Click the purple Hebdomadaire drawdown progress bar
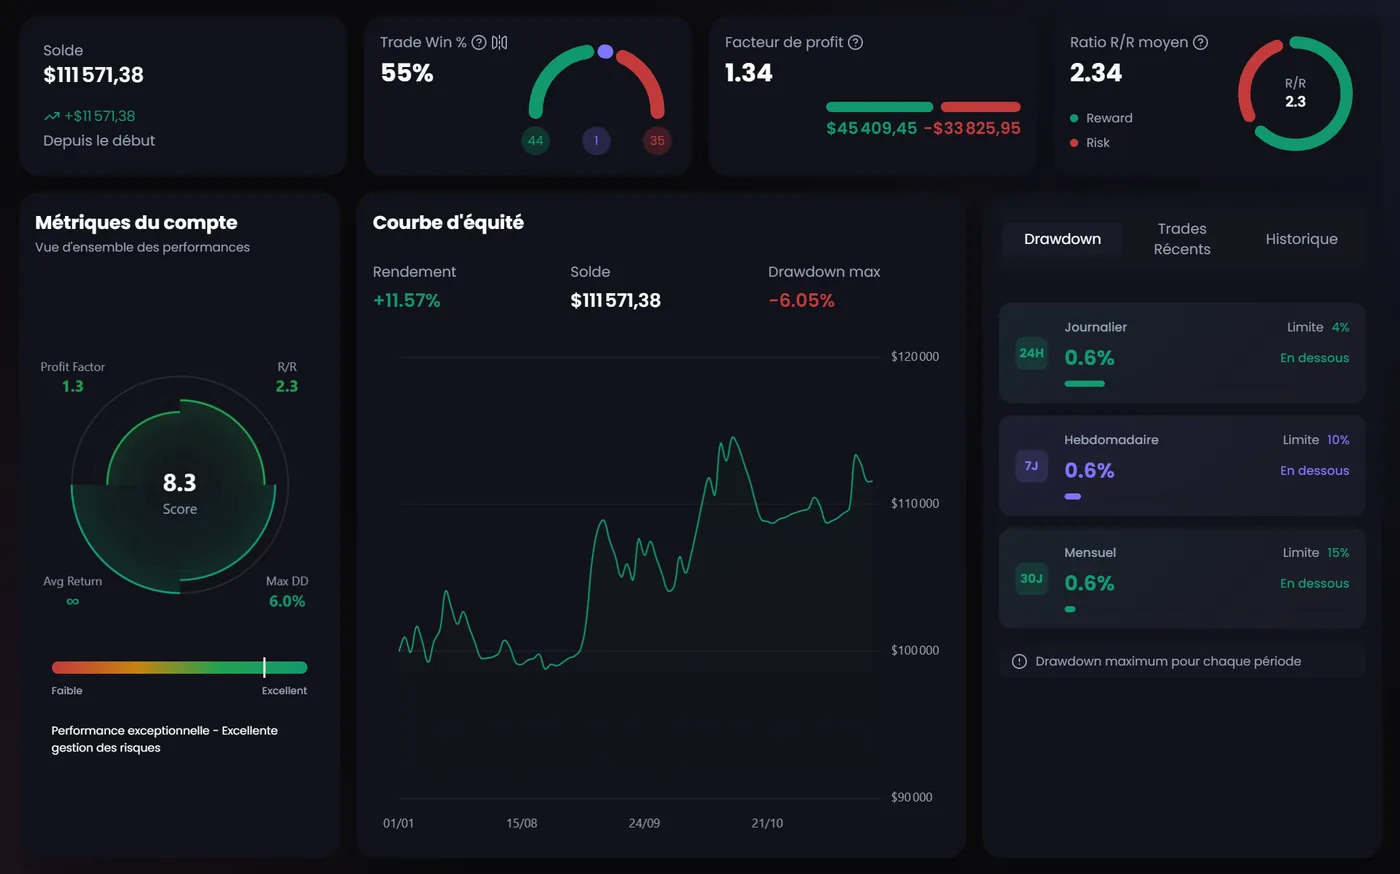The width and height of the screenshot is (1400, 874). pyautogui.click(x=1072, y=496)
